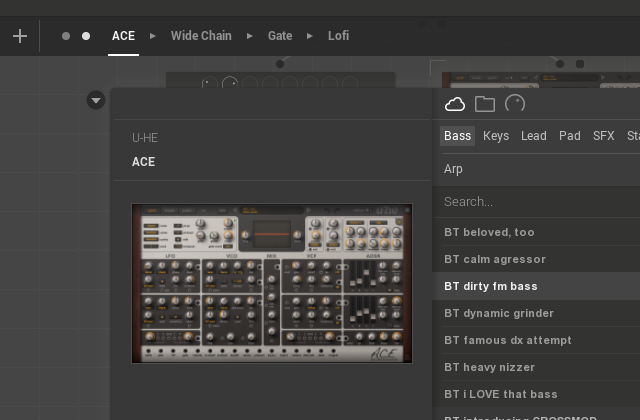
Task: Choose the Arp subcategory
Action: 453,169
